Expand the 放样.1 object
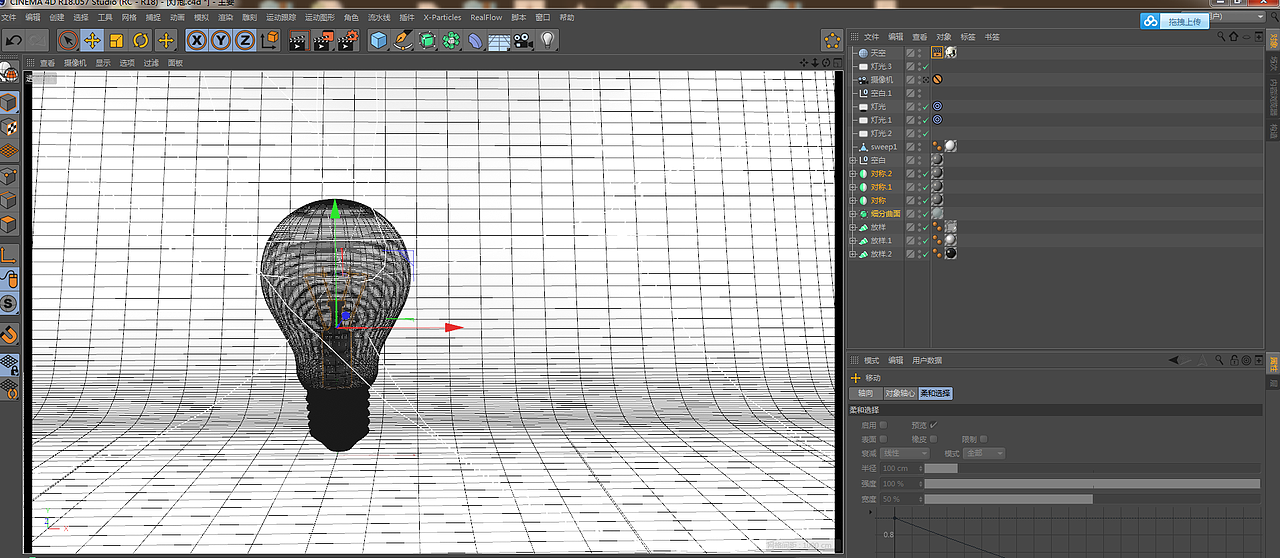This screenshot has height=558, width=1280. (x=853, y=241)
